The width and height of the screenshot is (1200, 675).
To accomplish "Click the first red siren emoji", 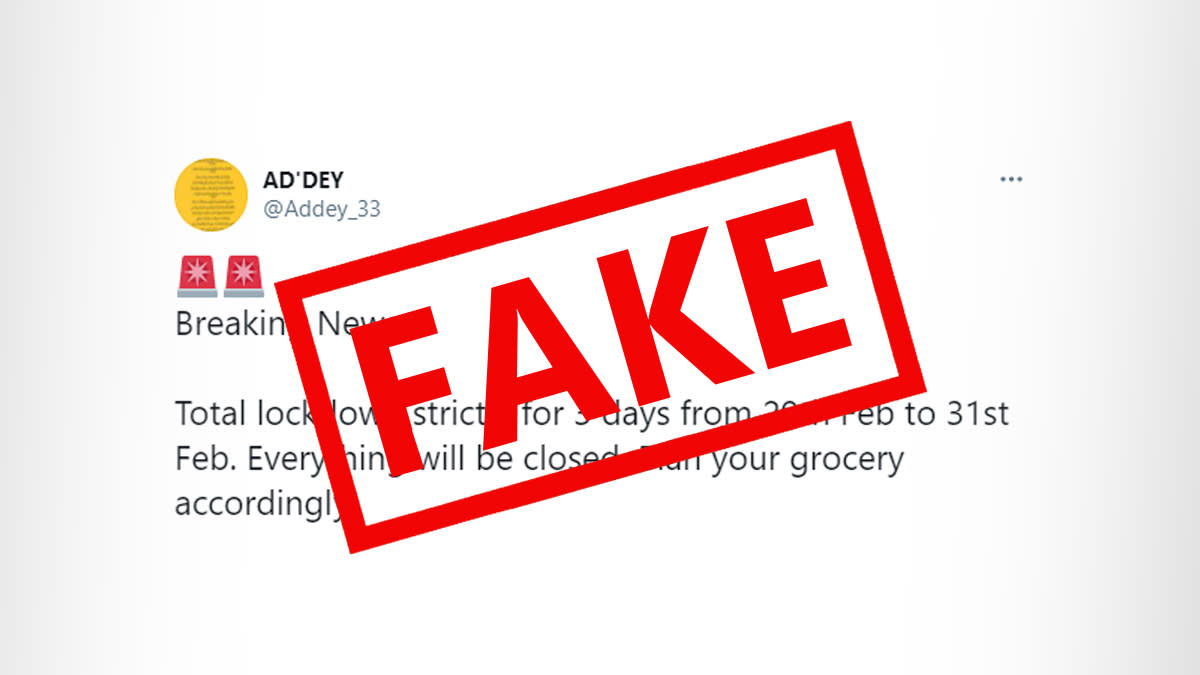I will tap(196, 276).
